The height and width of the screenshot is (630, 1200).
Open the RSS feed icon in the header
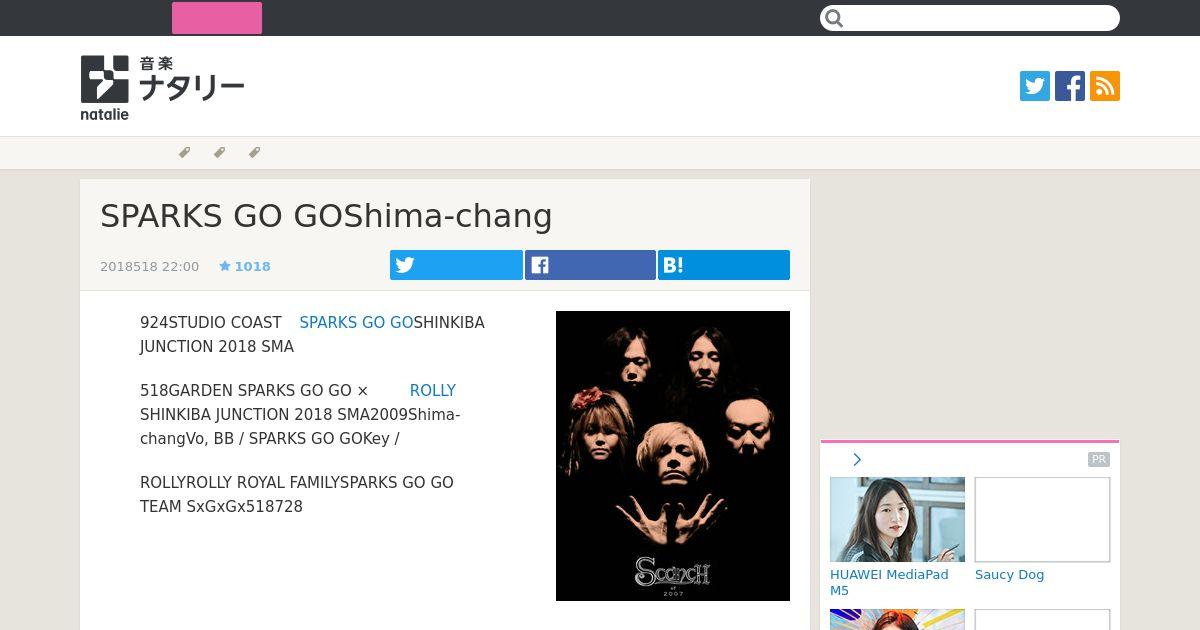pos(1105,86)
